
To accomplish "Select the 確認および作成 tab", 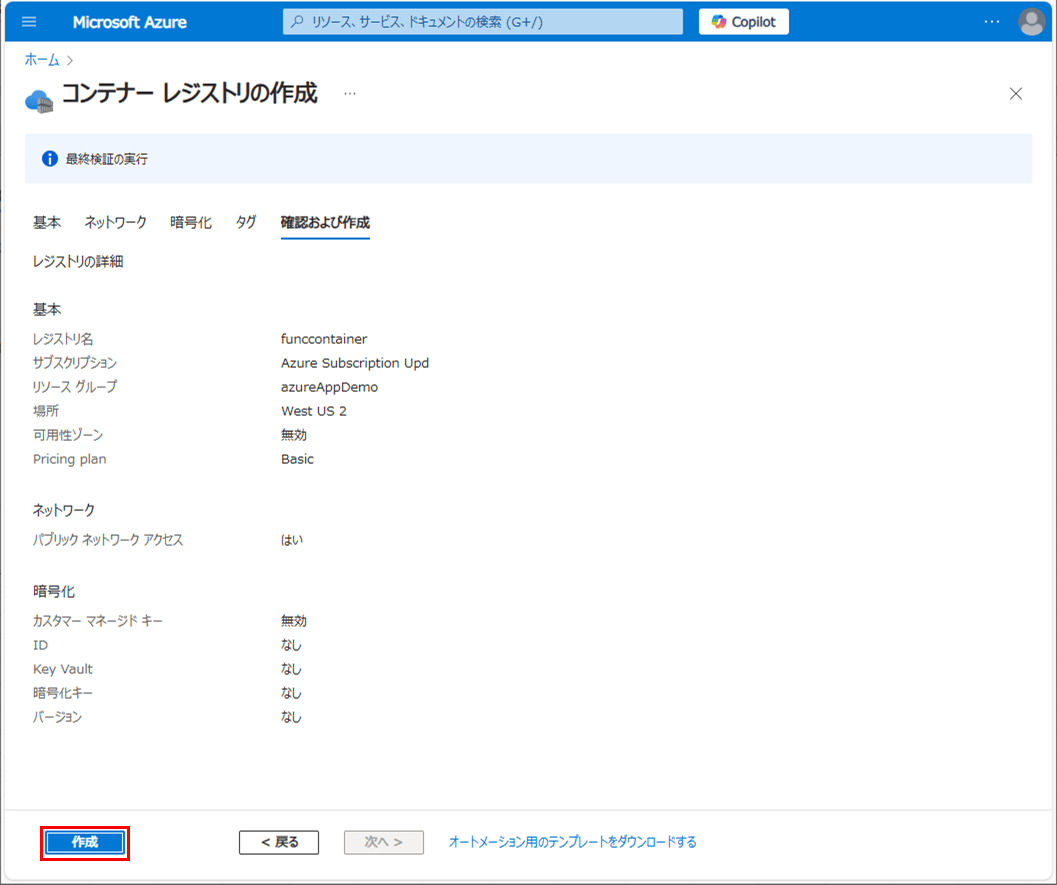I will click(325, 222).
